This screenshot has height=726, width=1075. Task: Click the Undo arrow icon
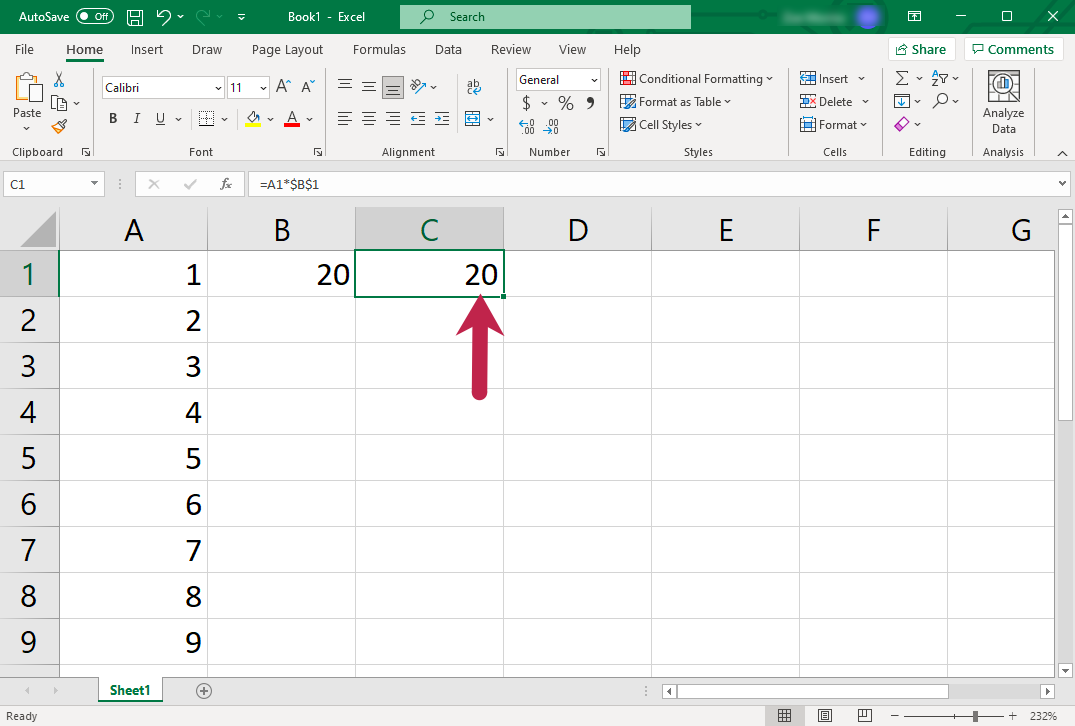pos(163,16)
